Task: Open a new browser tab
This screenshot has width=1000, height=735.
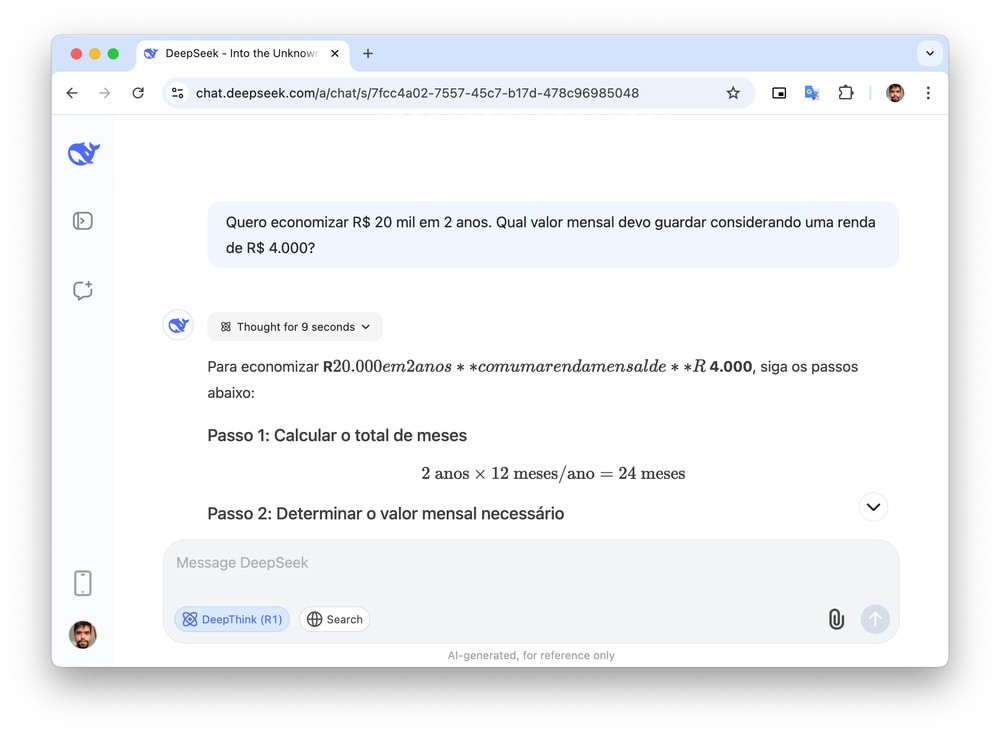Action: click(x=368, y=53)
